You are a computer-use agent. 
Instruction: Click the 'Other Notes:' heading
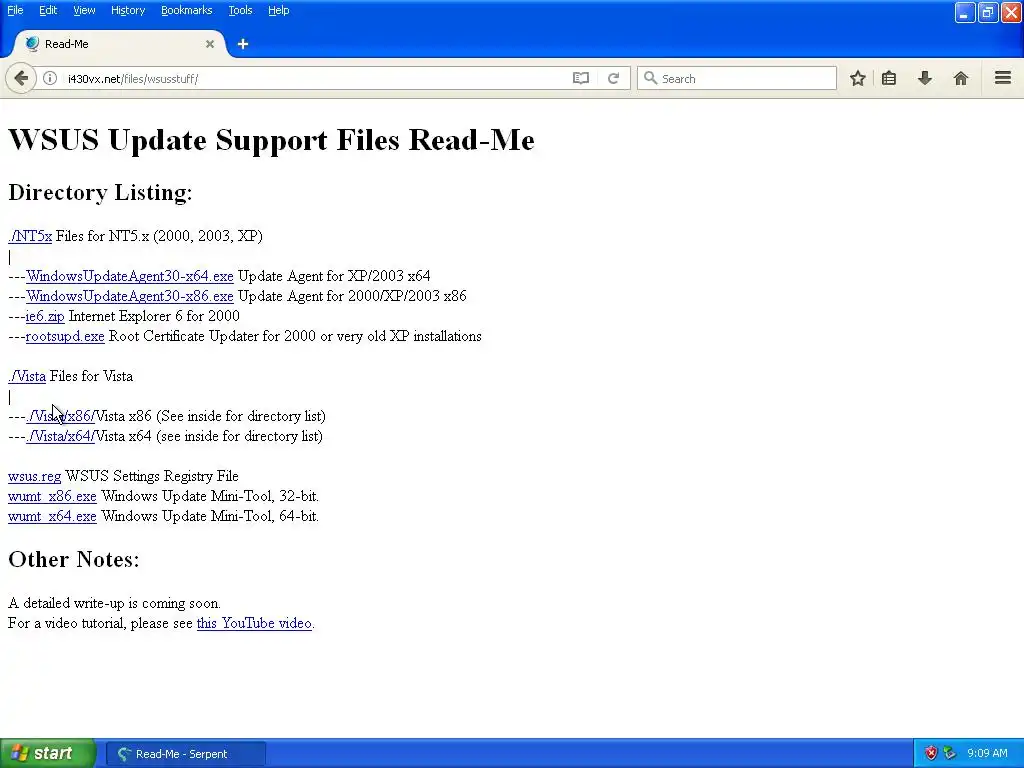(74, 559)
